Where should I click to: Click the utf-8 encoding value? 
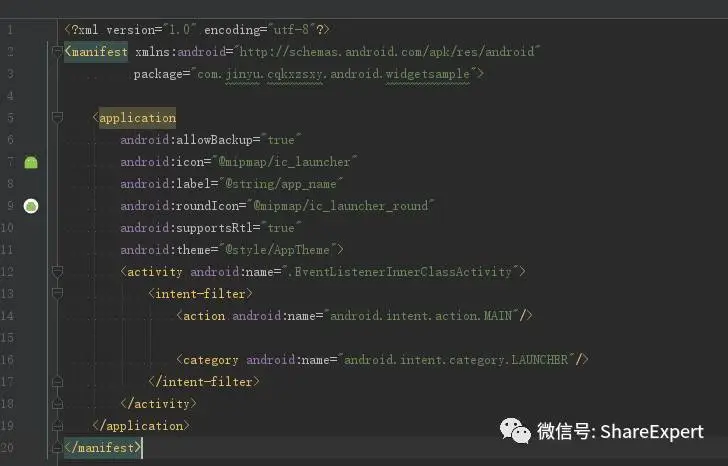tap(291, 30)
